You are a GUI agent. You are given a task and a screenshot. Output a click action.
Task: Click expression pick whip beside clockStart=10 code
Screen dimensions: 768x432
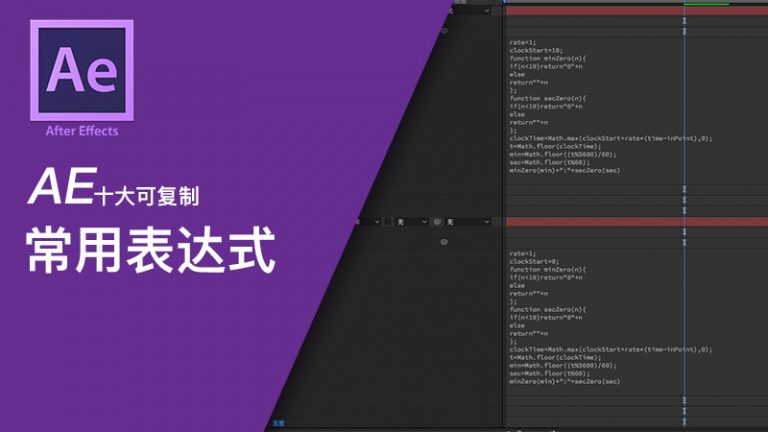tap(444, 31)
